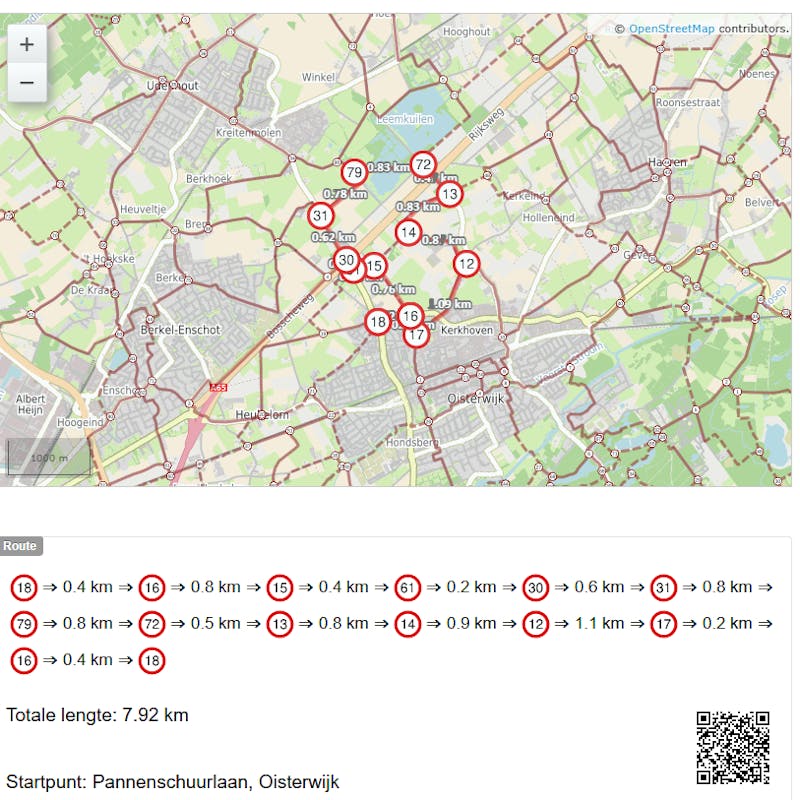Click node 61 in the route list
The image size is (800, 800).
(x=408, y=587)
